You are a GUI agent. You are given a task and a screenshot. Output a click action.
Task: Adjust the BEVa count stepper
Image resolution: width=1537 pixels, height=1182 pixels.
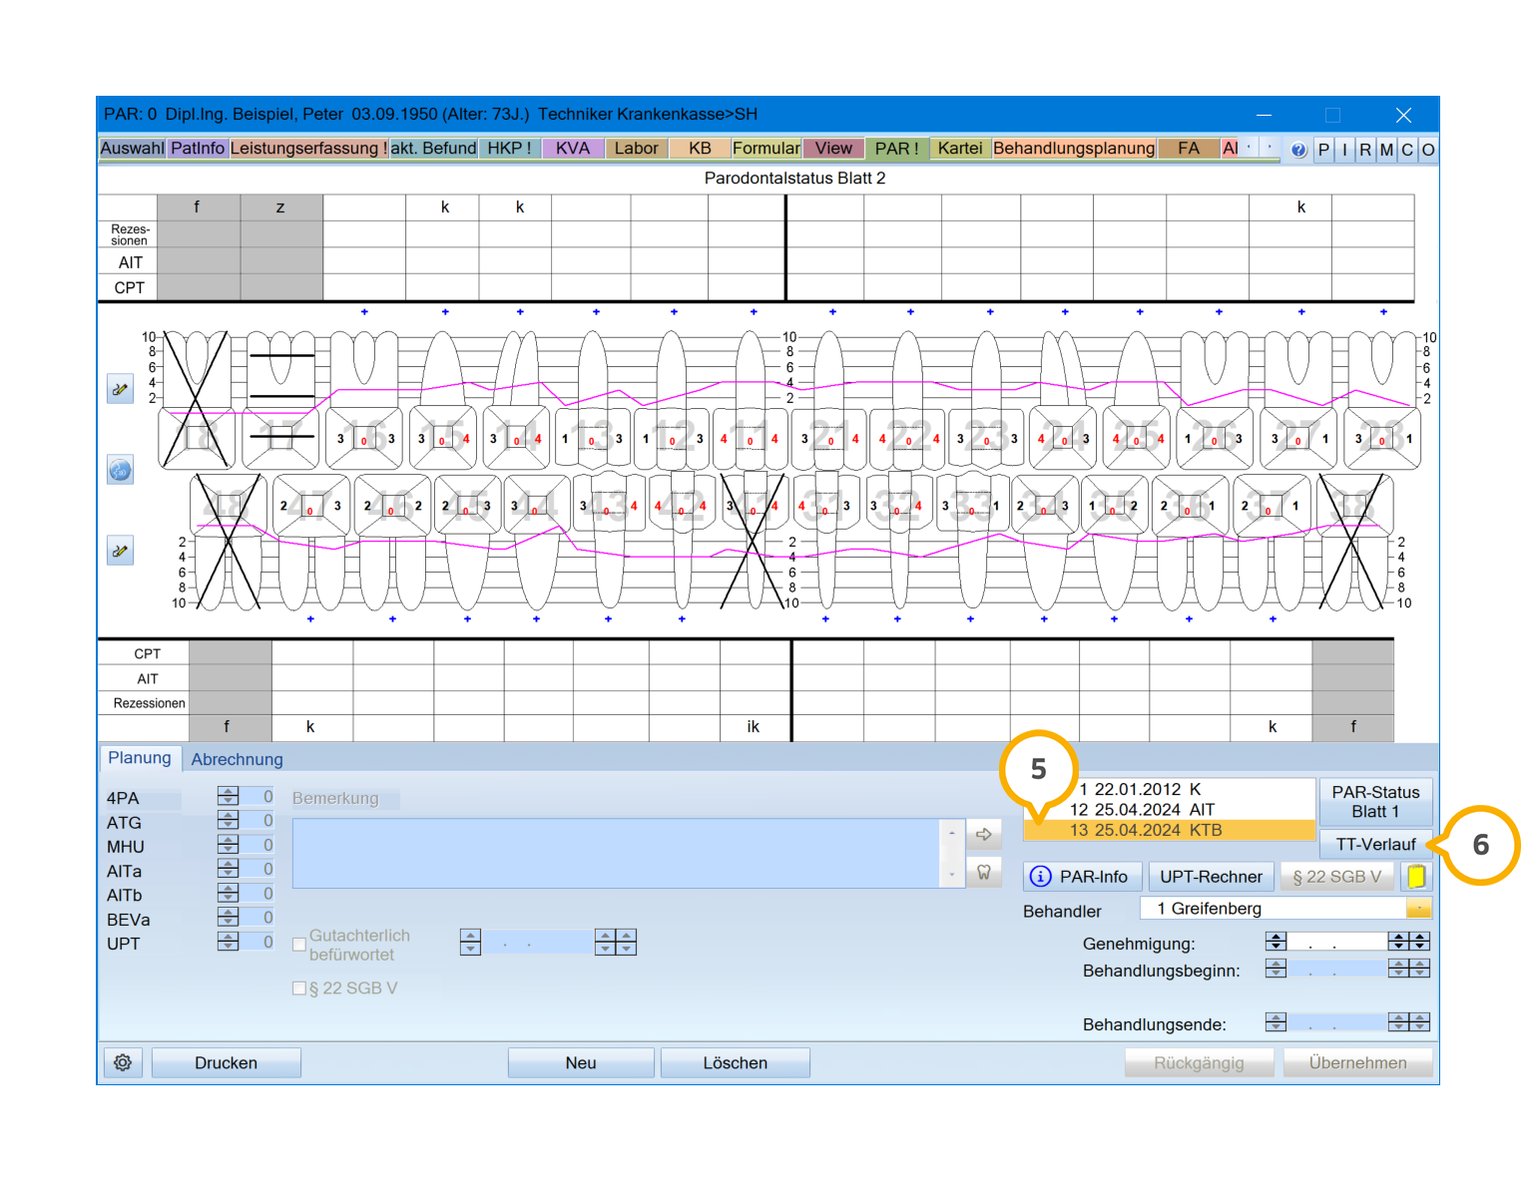coord(228,917)
